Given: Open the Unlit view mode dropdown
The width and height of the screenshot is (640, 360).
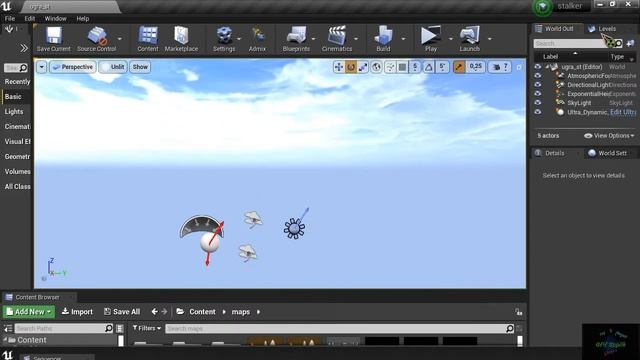Looking at the screenshot, I should (x=113, y=67).
